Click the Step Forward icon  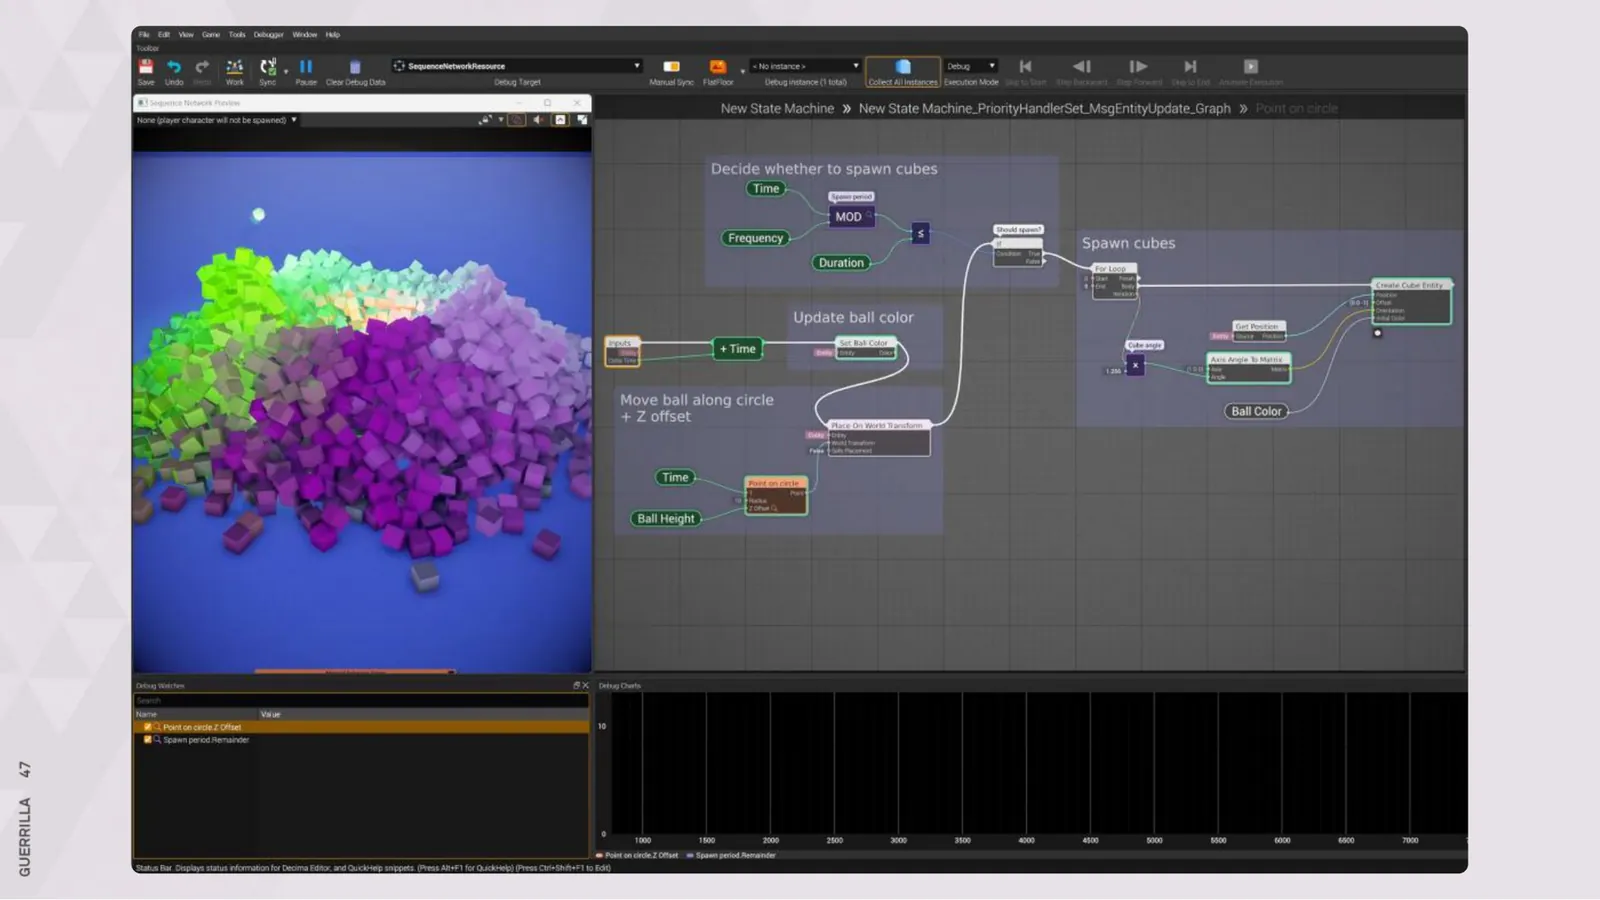click(x=1138, y=67)
